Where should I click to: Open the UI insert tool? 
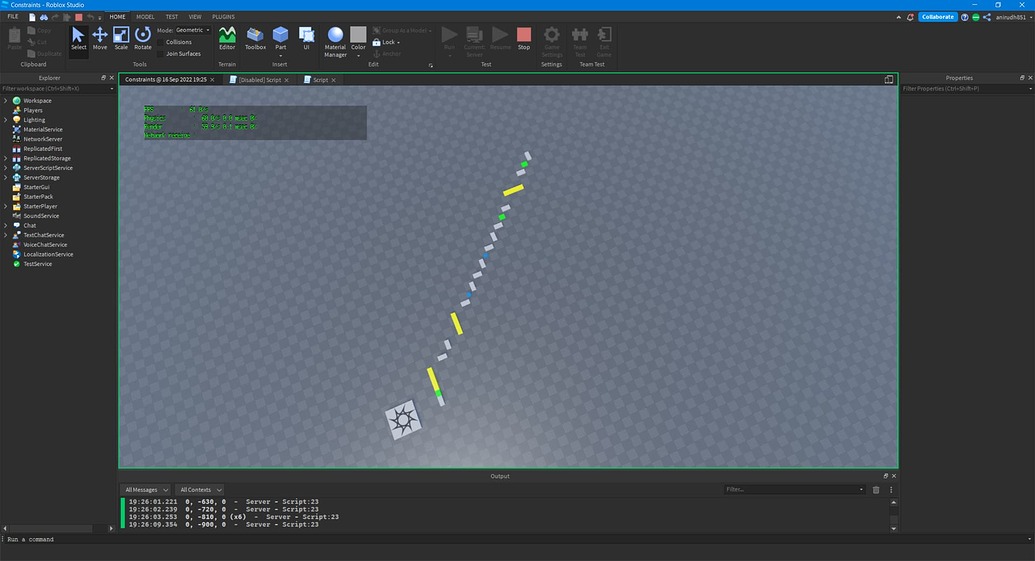(x=306, y=38)
